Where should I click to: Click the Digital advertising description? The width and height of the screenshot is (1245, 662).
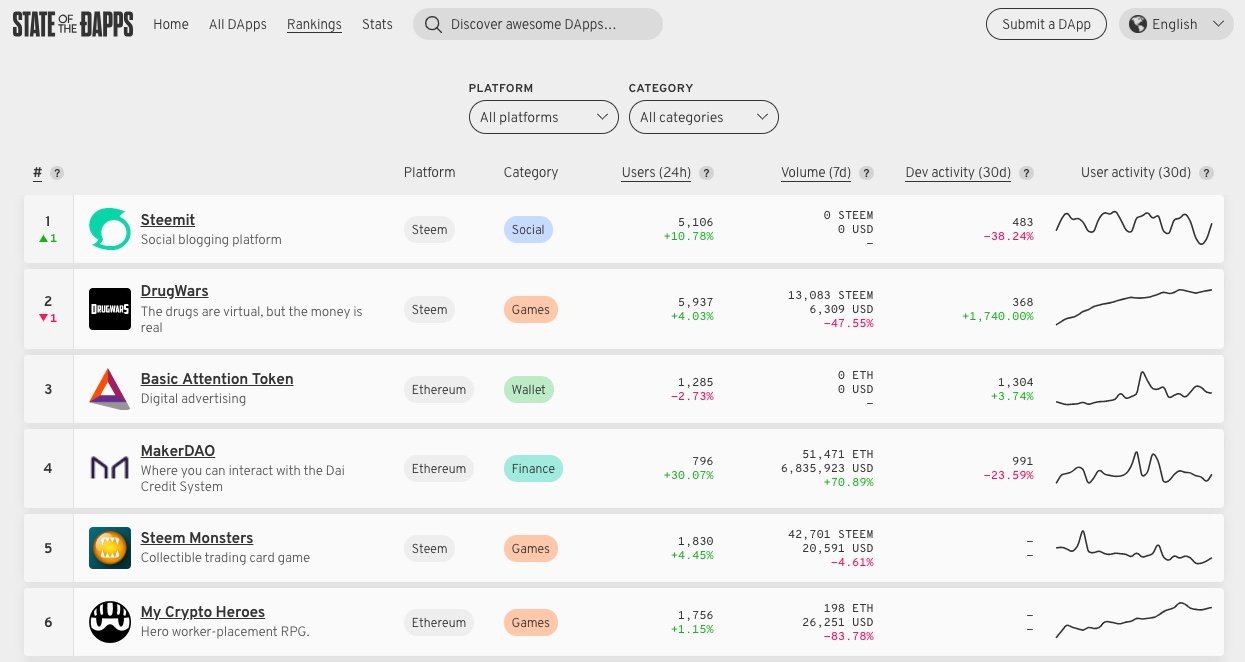pos(193,399)
